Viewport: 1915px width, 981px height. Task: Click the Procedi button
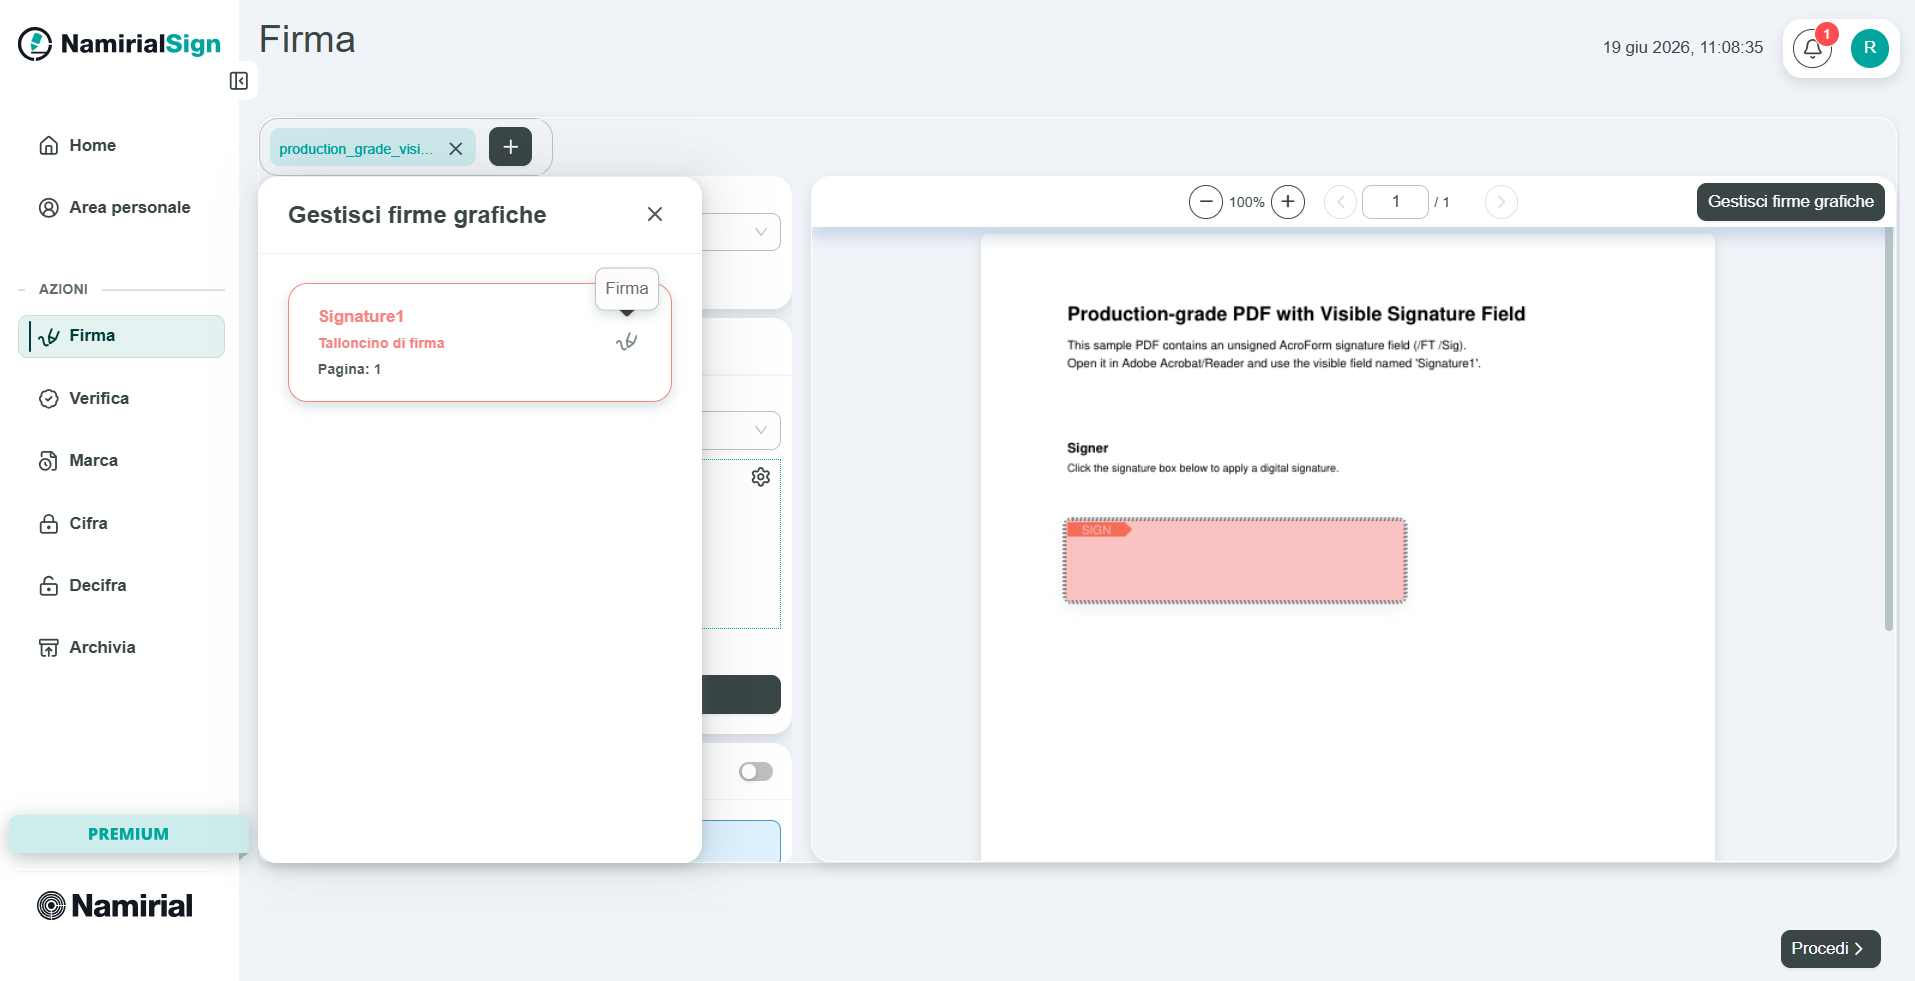coord(1830,949)
